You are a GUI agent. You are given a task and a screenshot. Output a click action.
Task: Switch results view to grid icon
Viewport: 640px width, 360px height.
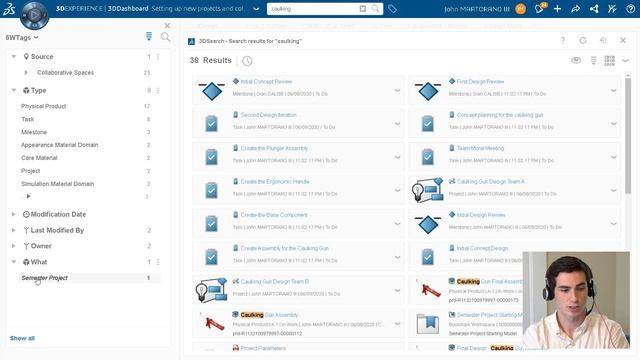click(609, 60)
